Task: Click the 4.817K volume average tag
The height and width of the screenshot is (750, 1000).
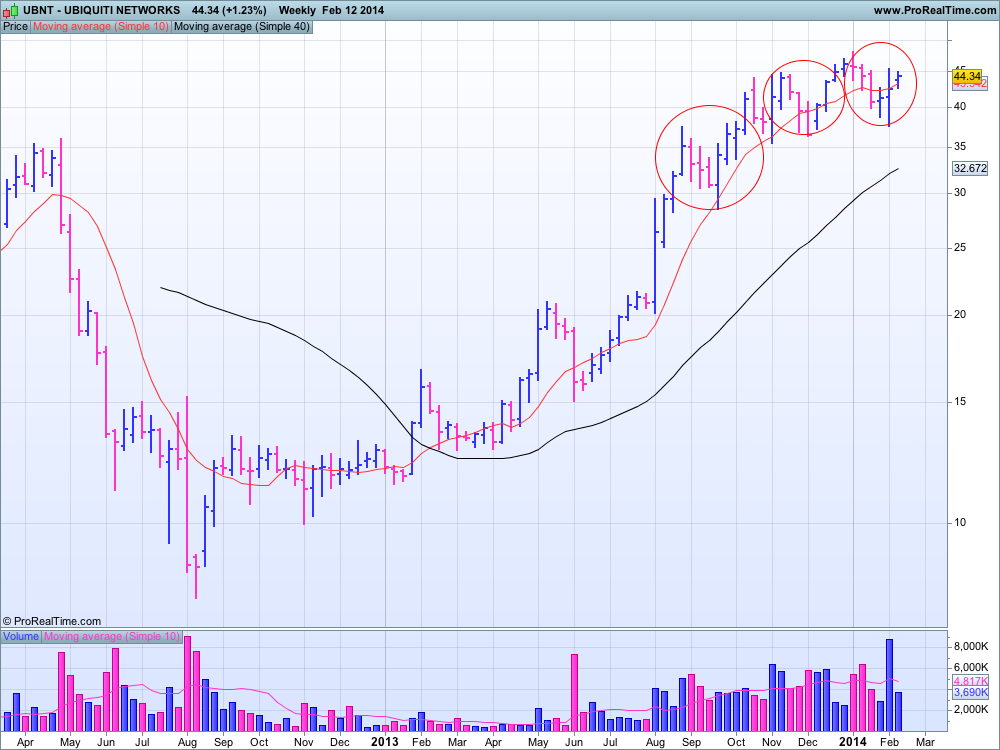Action: tap(971, 681)
